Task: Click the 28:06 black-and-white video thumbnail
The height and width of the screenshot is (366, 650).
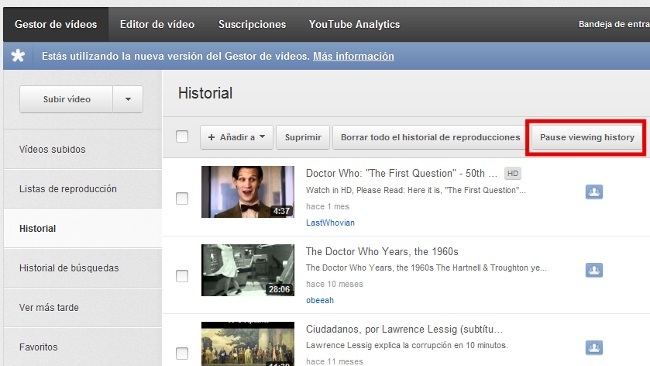Action: (x=248, y=270)
